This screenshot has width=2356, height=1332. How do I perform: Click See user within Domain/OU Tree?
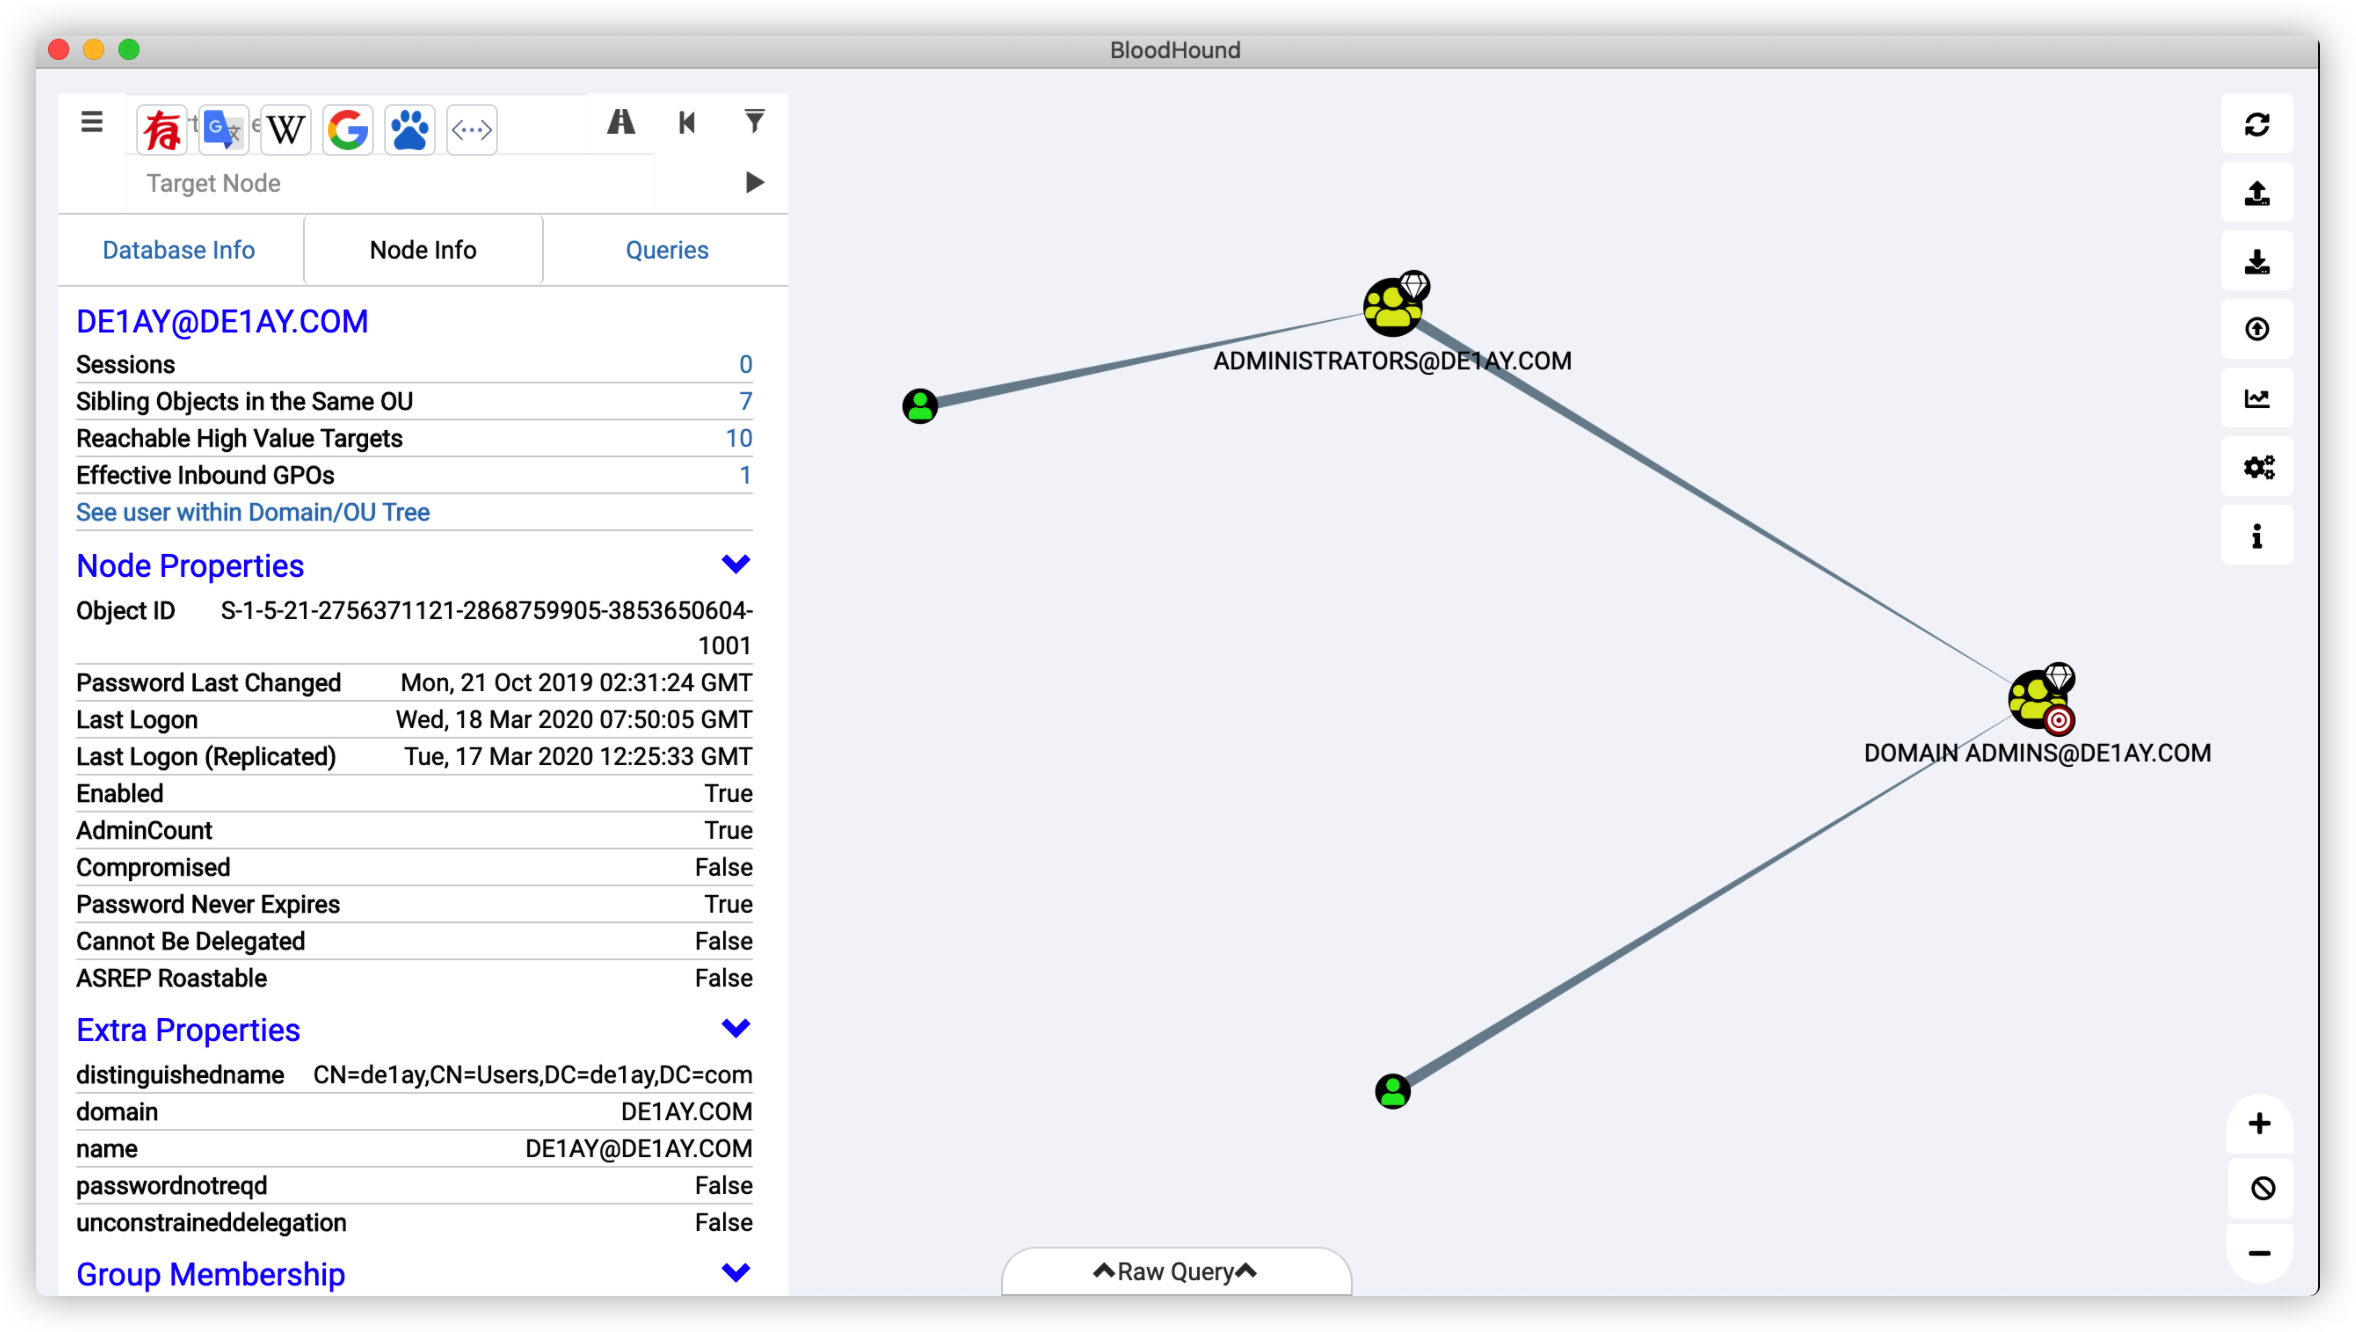pos(253,512)
